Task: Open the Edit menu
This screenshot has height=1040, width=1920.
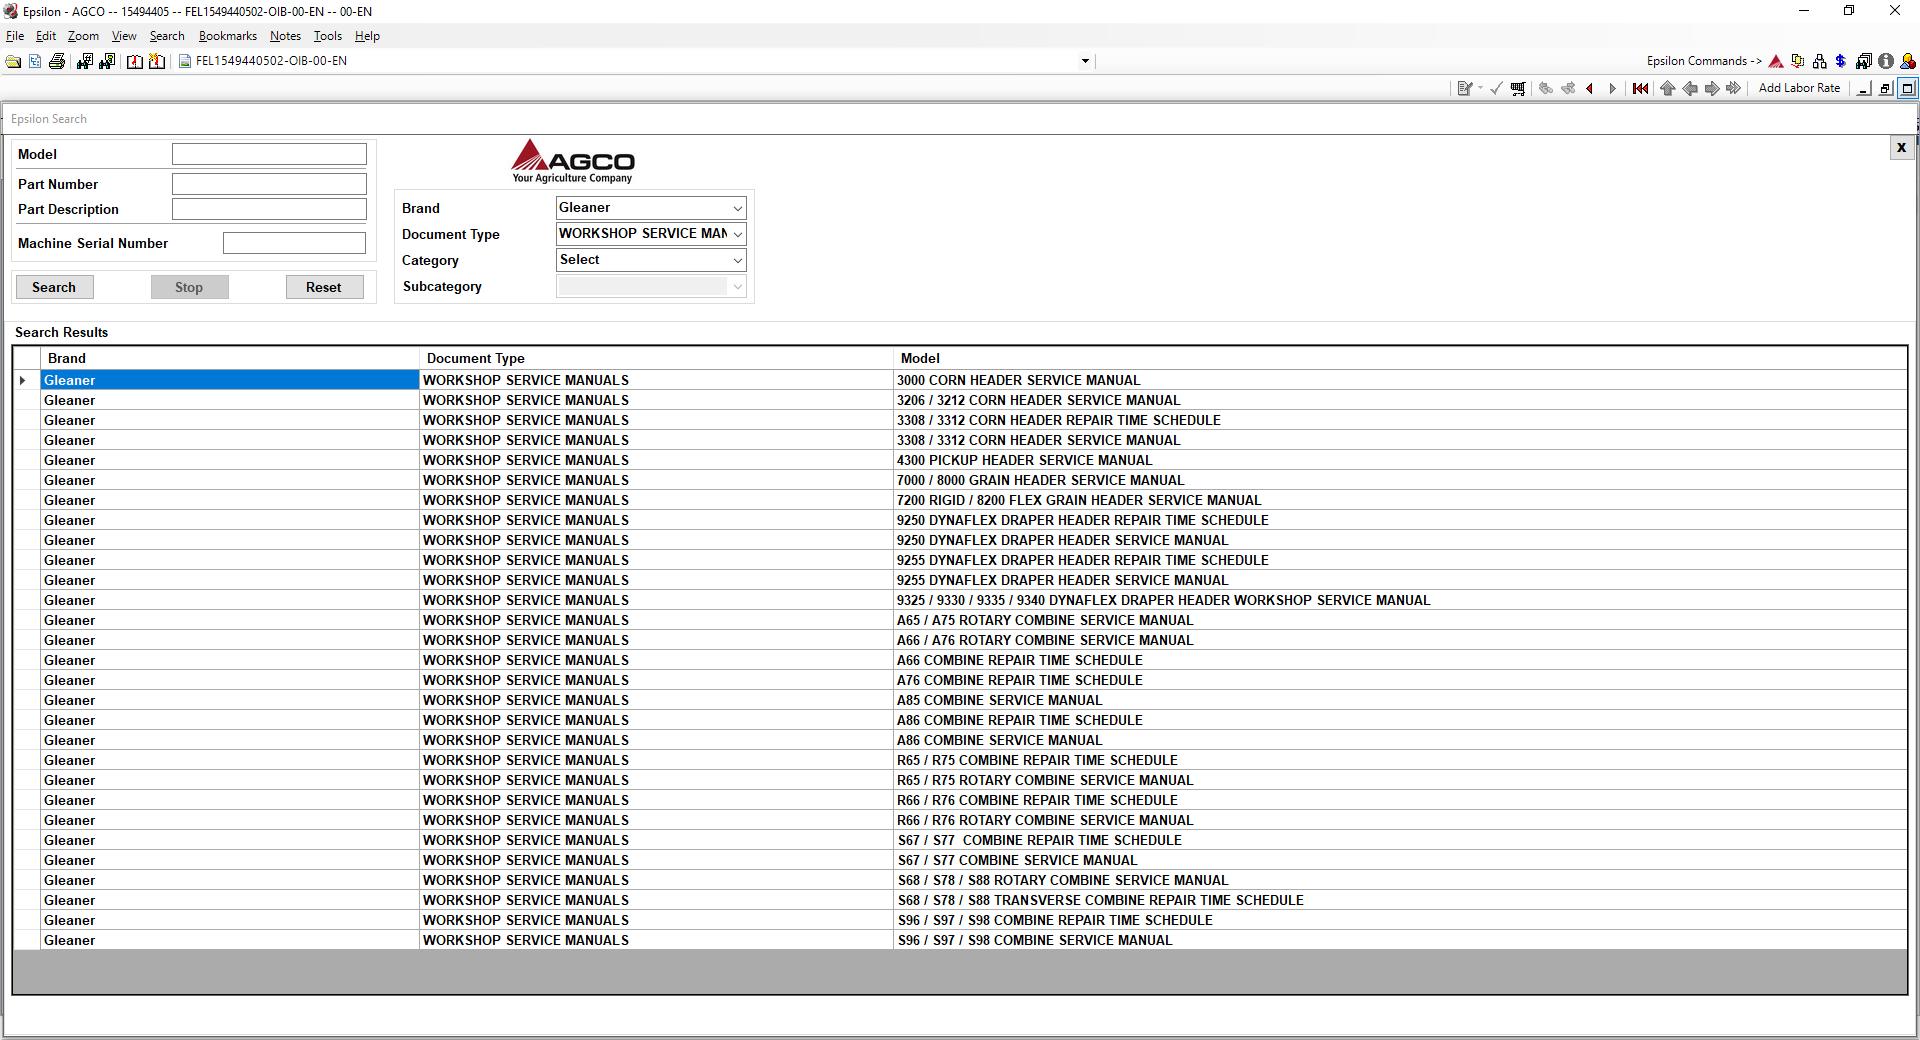Action: (x=46, y=36)
